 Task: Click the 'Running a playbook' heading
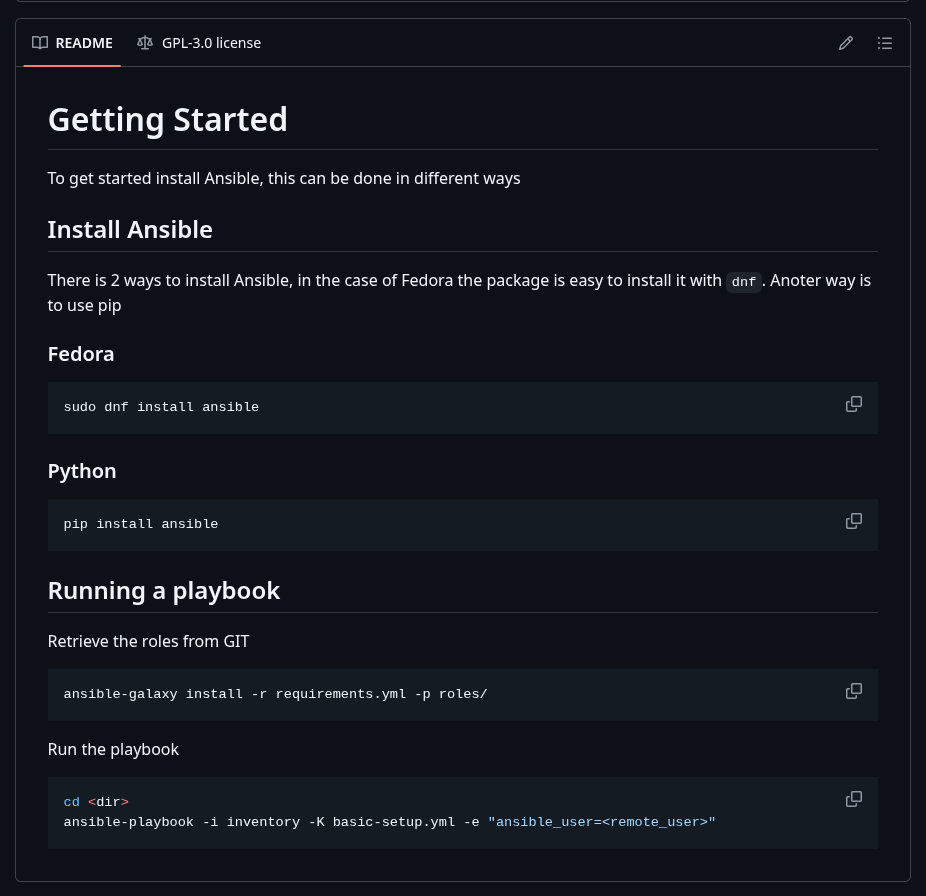(164, 591)
